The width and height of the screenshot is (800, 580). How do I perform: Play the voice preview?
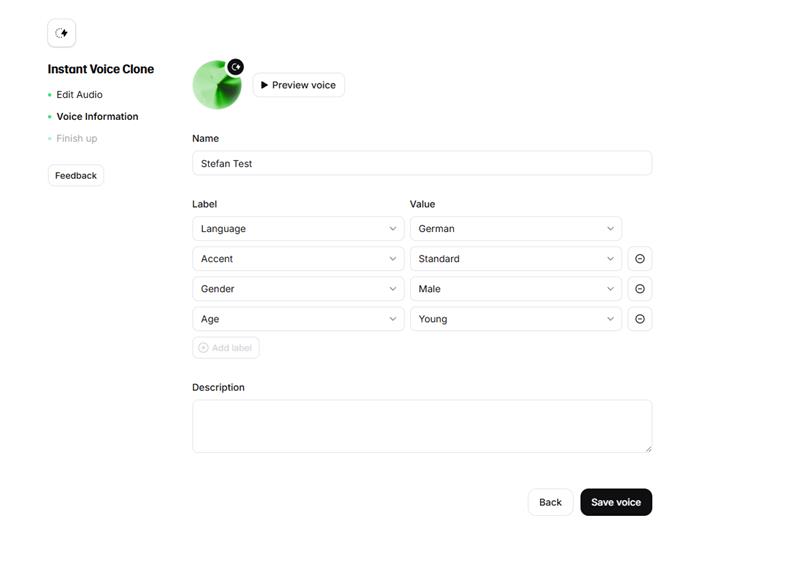[x=298, y=85]
